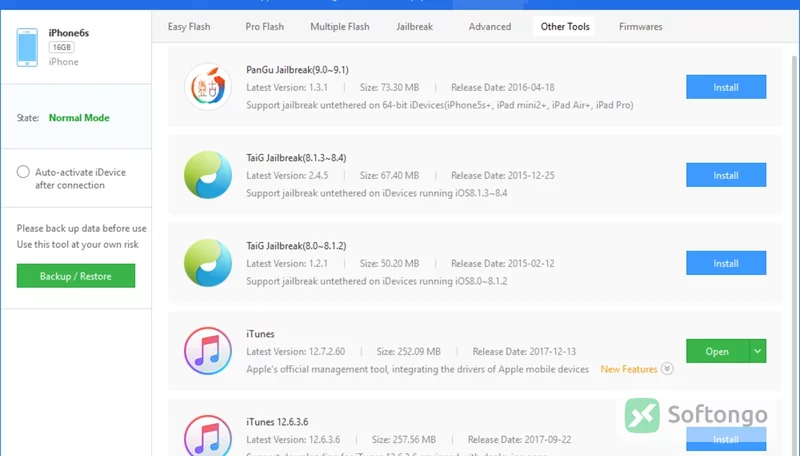The width and height of the screenshot is (800, 456).
Task: Click Size: 257.56 MB text
Action: pos(404,440)
